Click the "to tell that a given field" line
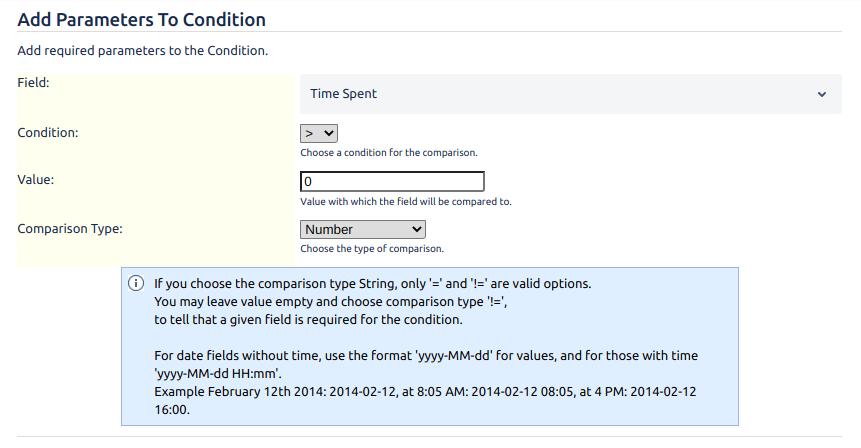Screen dimensions: 861x448 (x=308, y=319)
